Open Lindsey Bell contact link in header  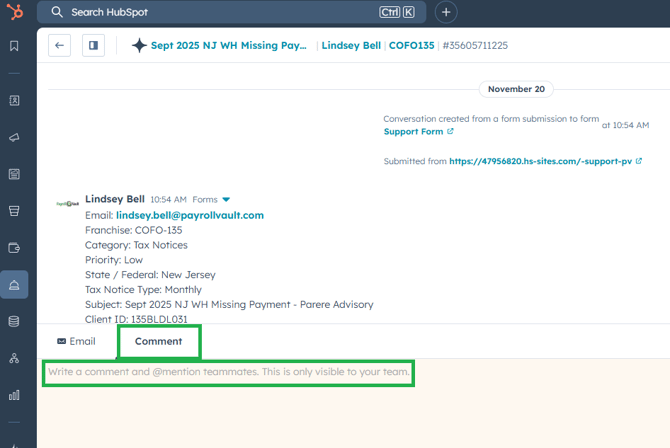pos(351,45)
